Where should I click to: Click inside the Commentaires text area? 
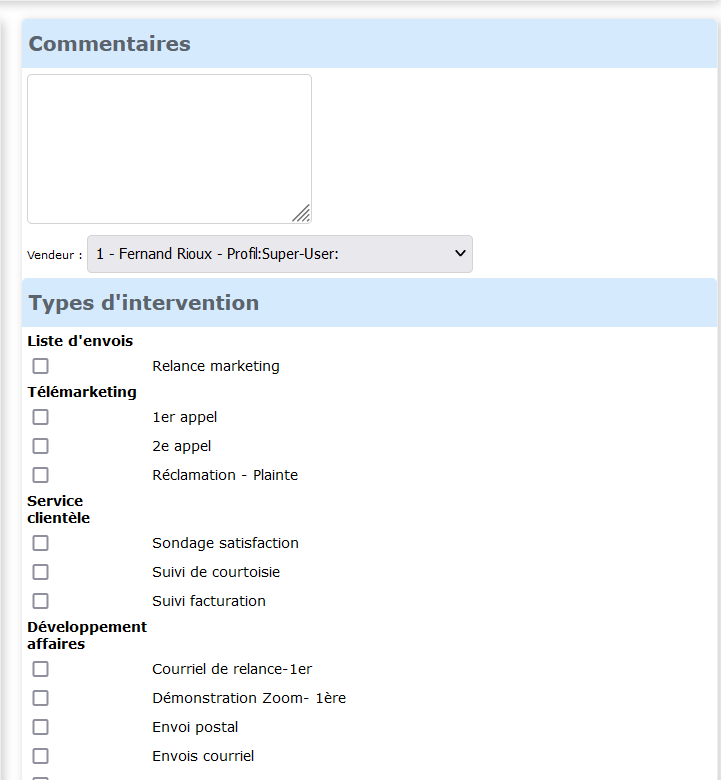(x=169, y=148)
